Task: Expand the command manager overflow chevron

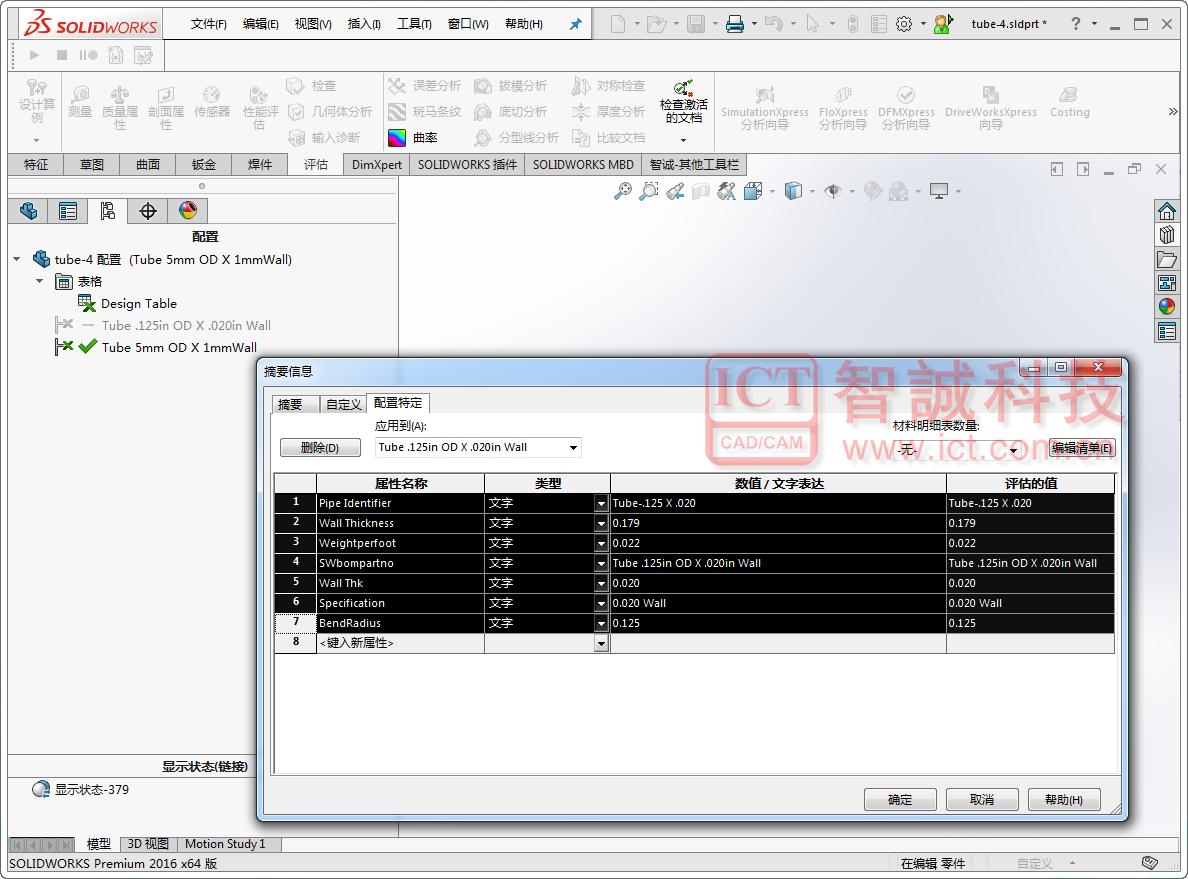Action: pyautogui.click(x=1173, y=112)
